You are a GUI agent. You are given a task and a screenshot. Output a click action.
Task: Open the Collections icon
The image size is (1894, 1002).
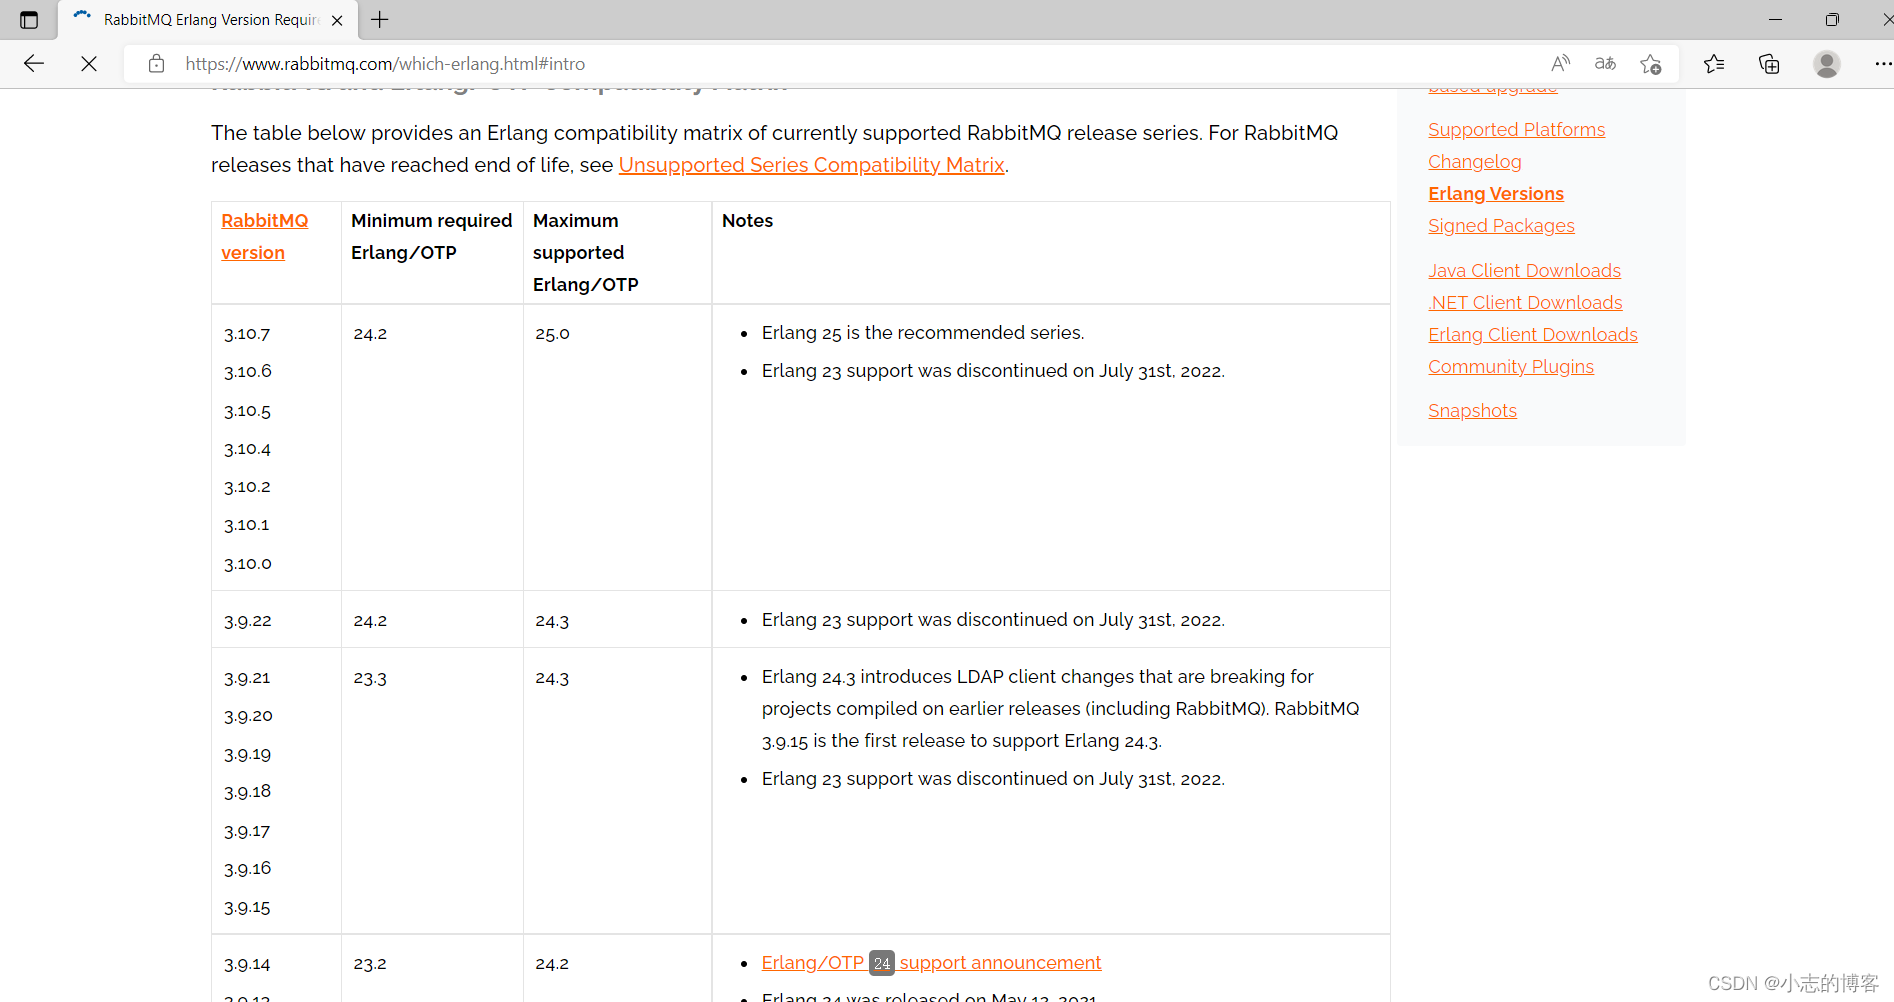1769,64
